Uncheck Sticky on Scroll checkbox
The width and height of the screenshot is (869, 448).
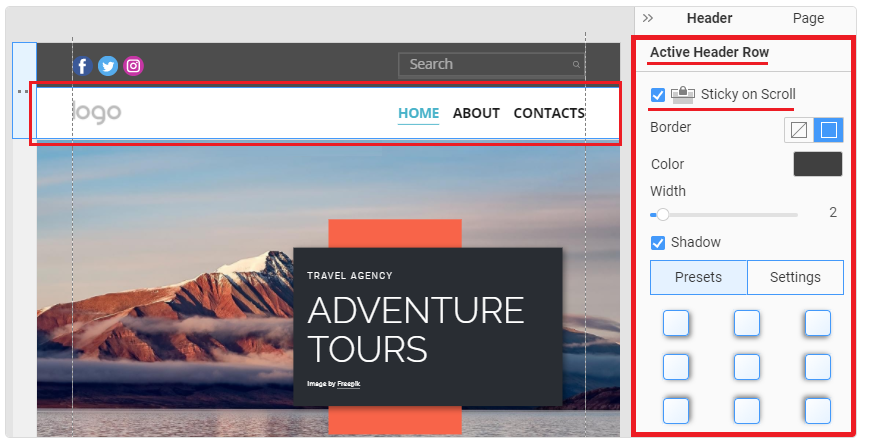click(658, 95)
